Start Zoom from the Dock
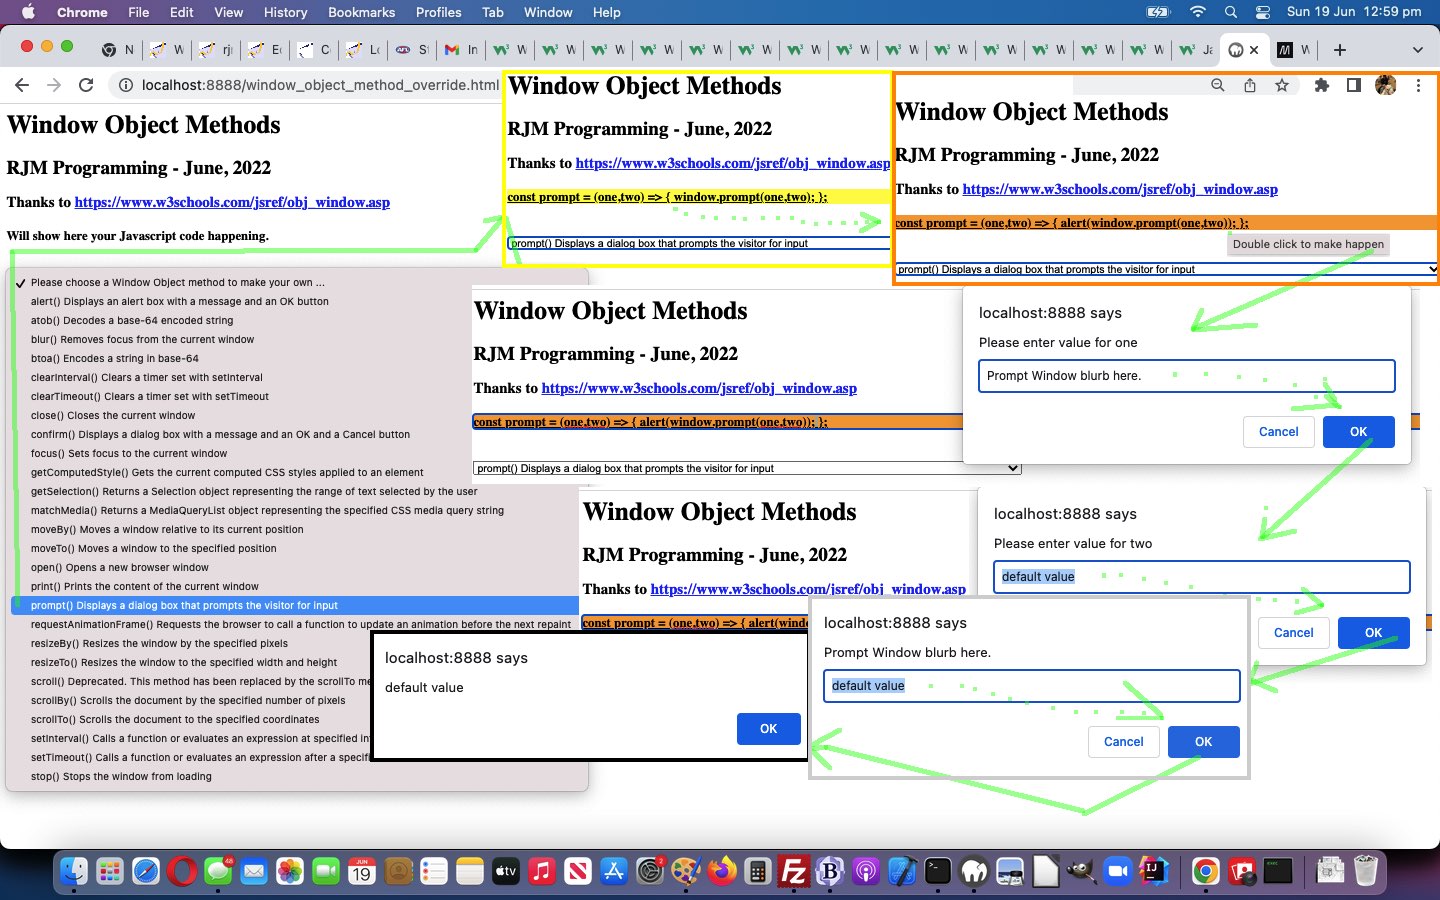Viewport: 1440px width, 900px height. click(1115, 871)
